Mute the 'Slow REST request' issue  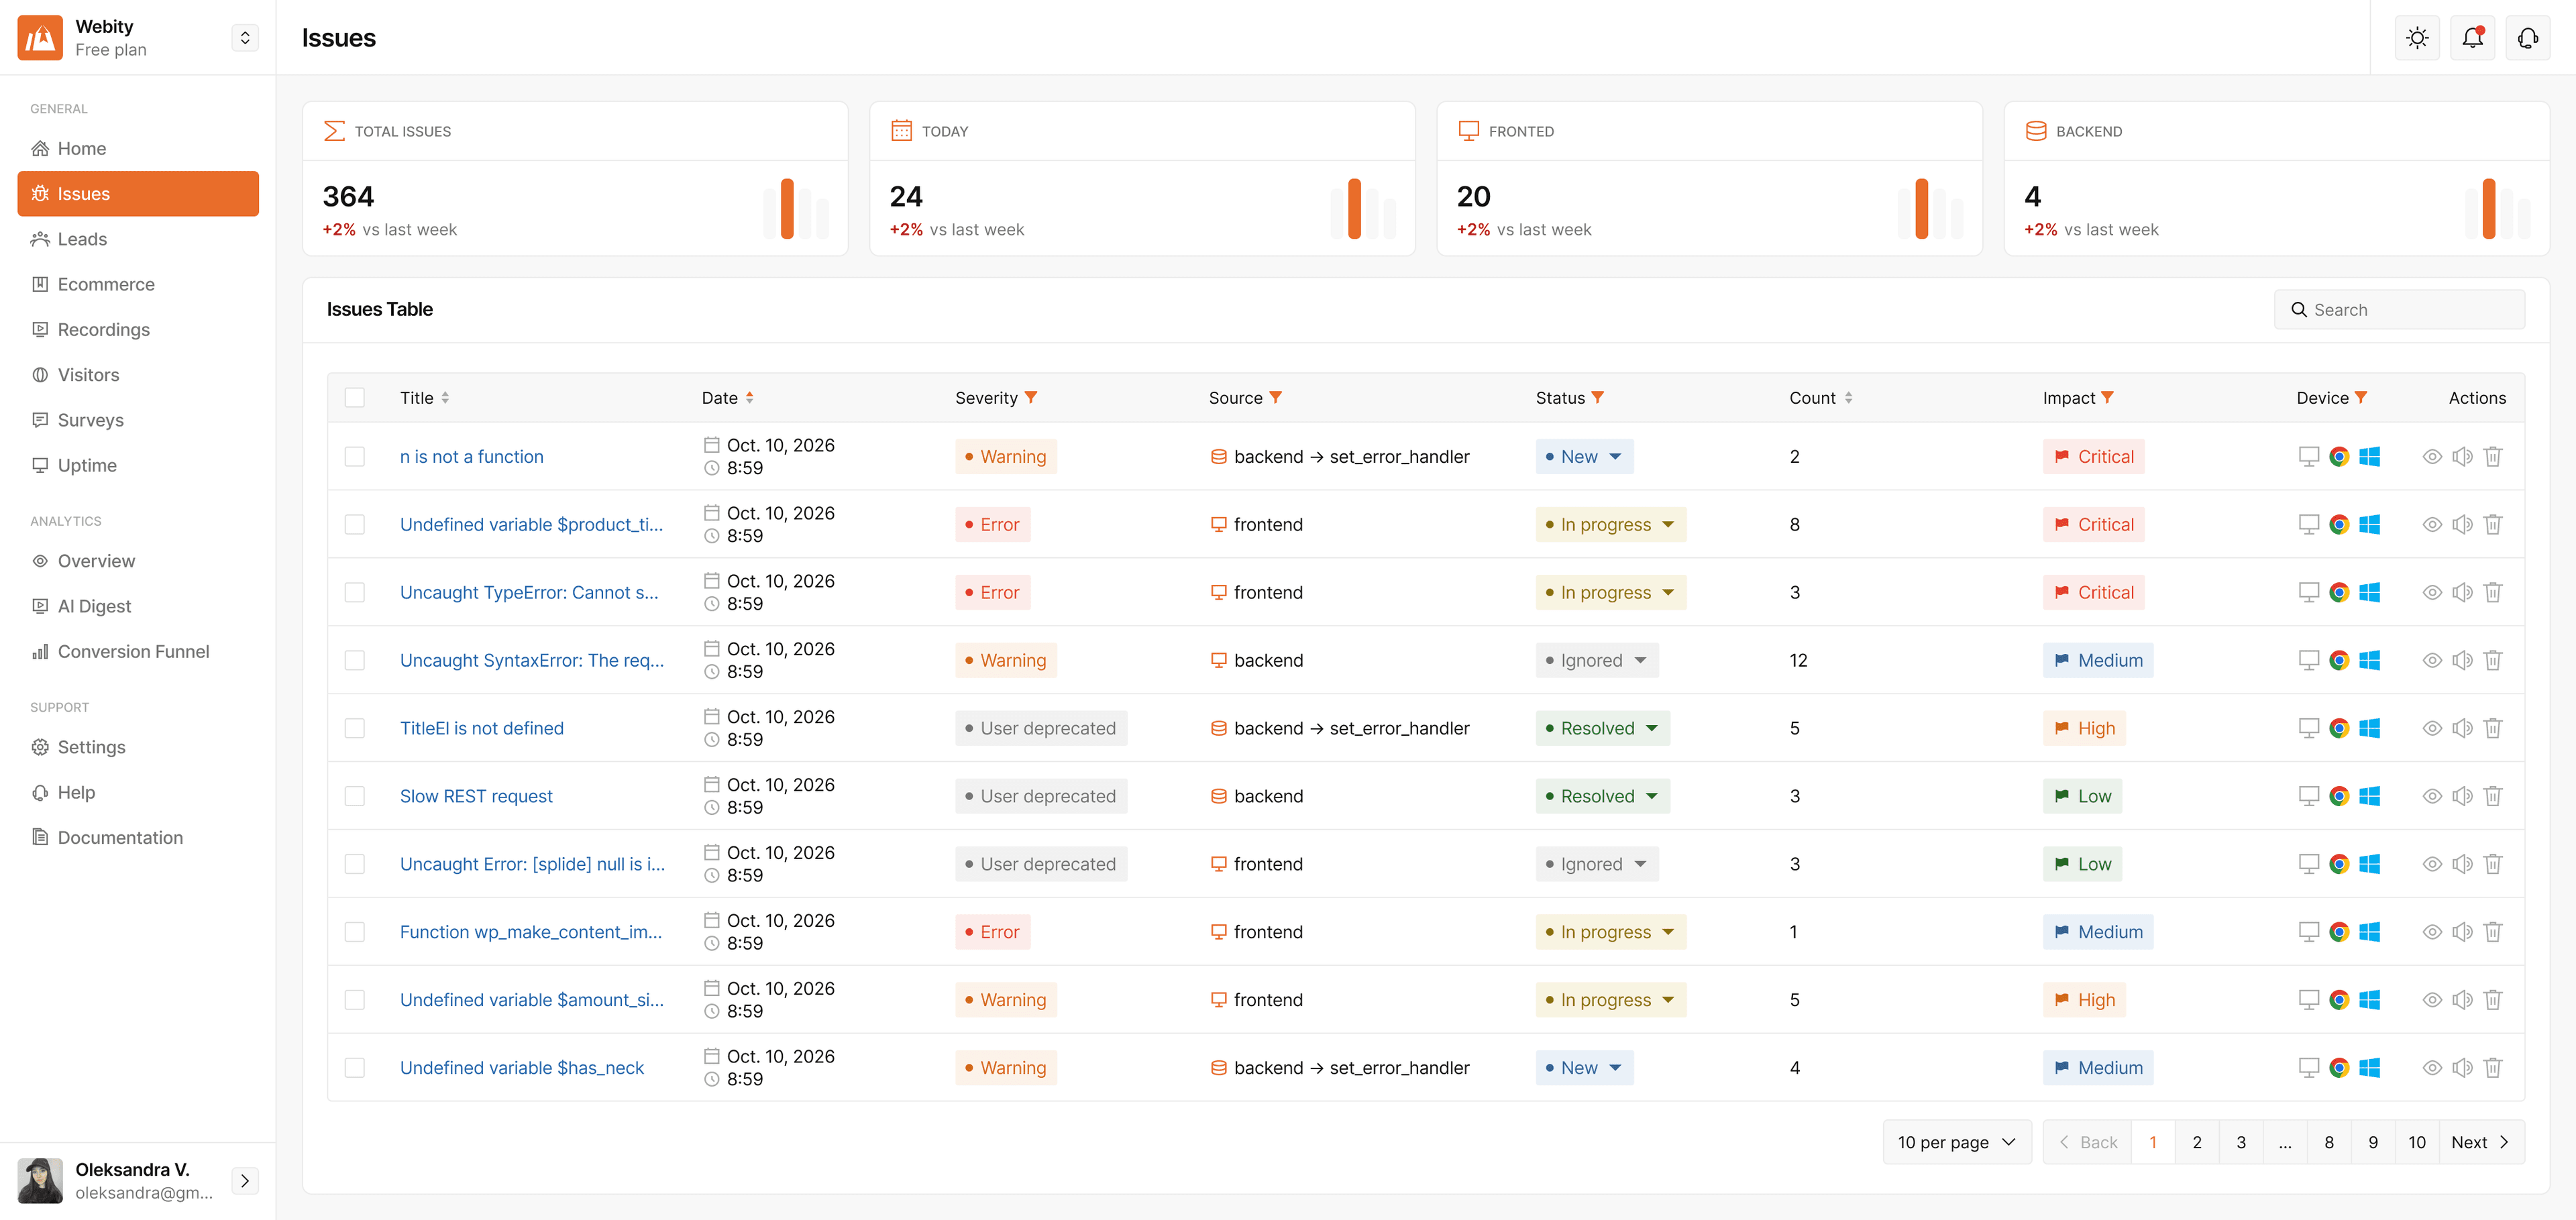tap(2462, 796)
